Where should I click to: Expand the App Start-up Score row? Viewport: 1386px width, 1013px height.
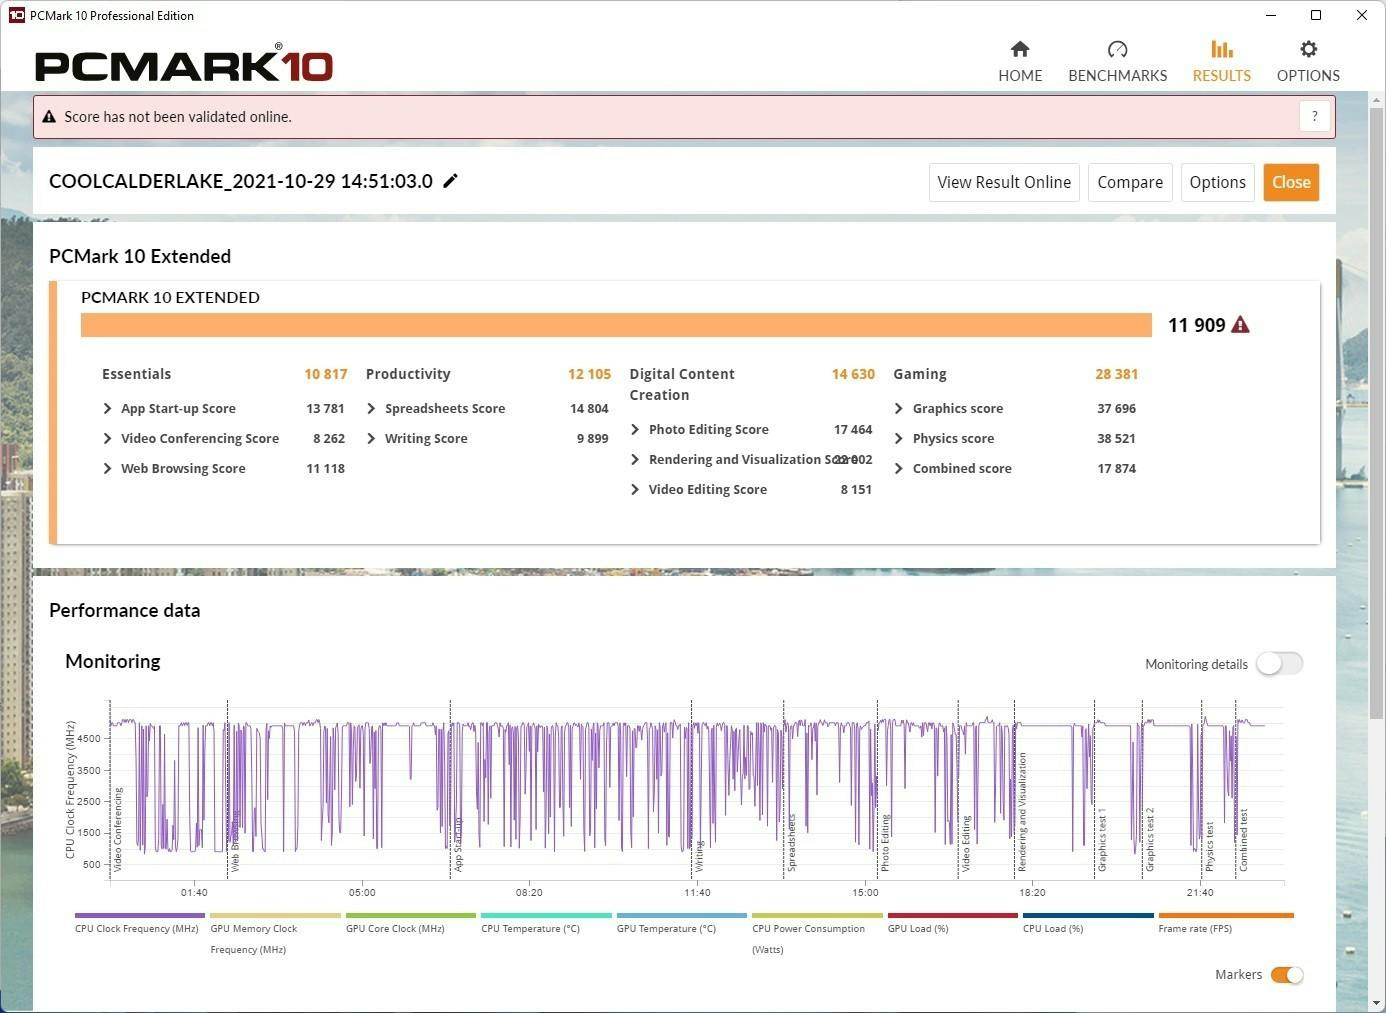pos(107,409)
